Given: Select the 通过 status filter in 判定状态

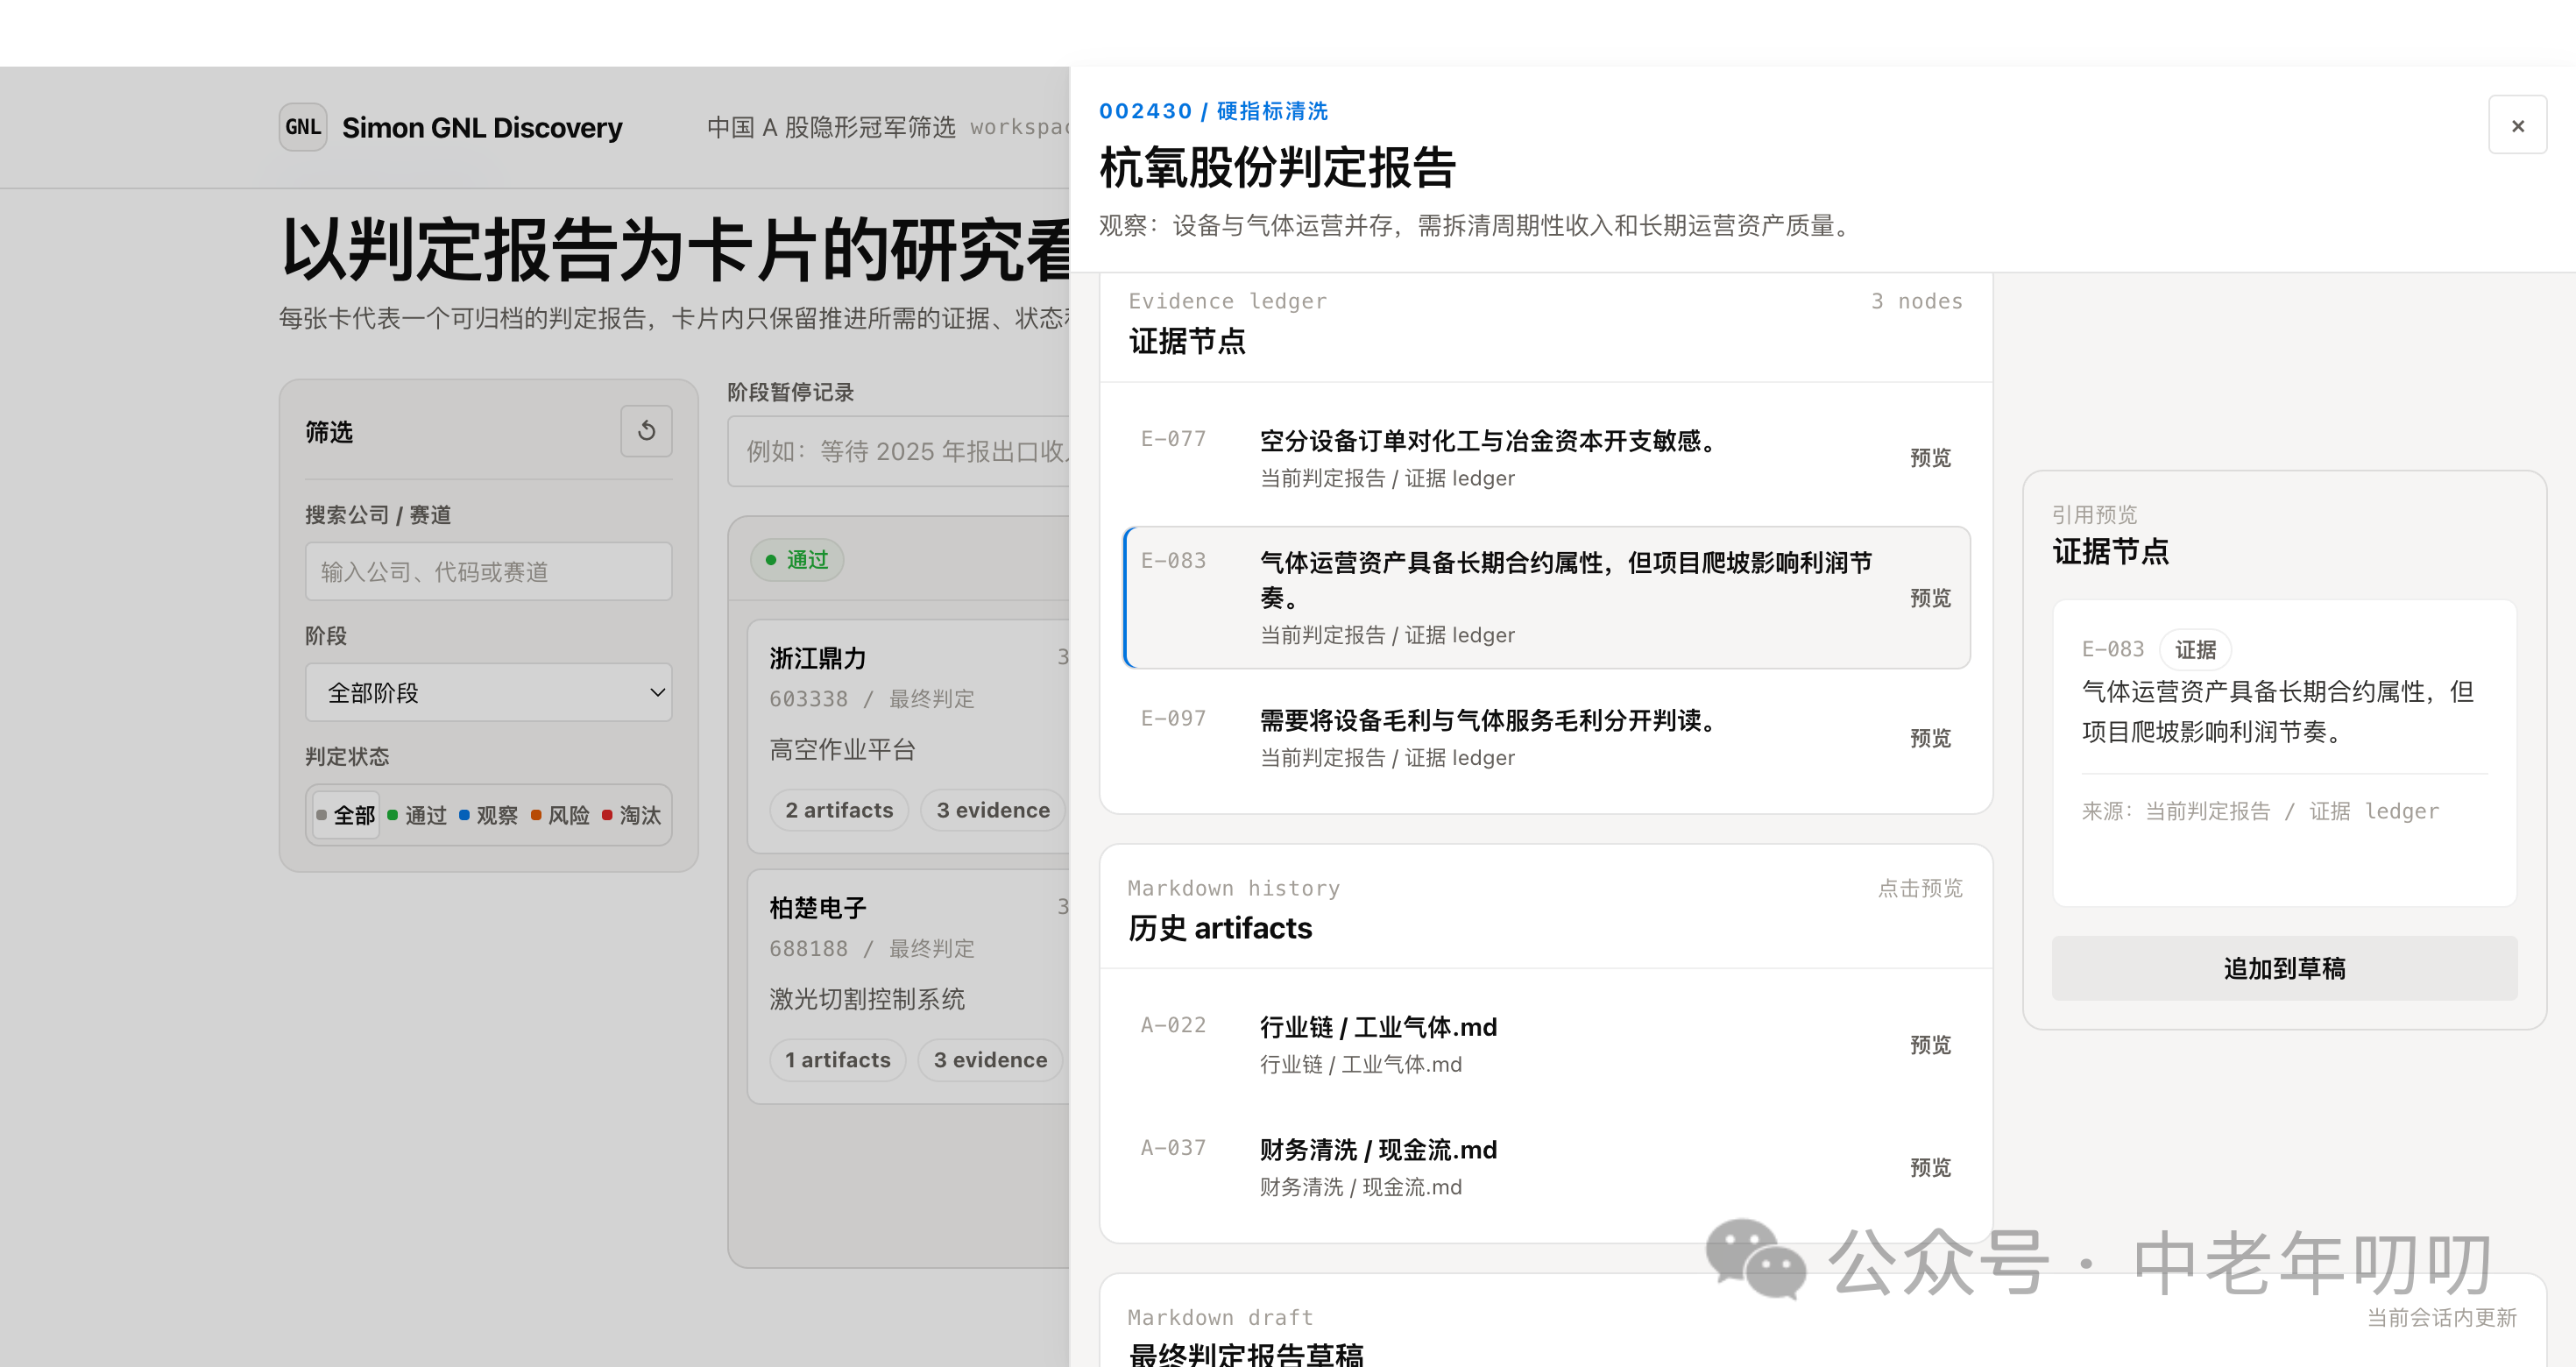Looking at the screenshot, I should pos(417,815).
